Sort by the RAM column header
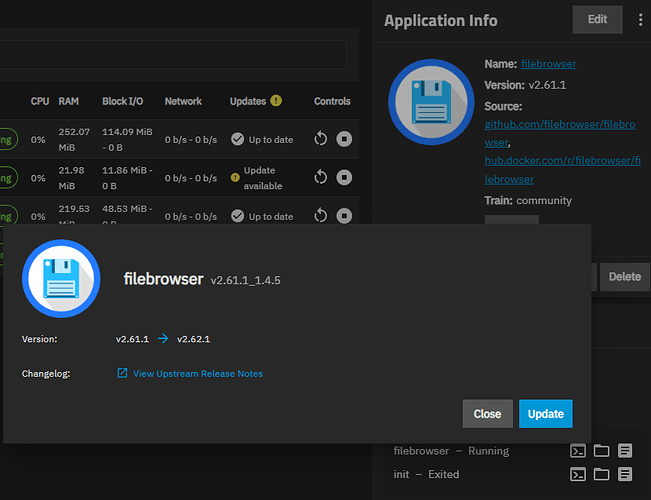 click(69, 101)
